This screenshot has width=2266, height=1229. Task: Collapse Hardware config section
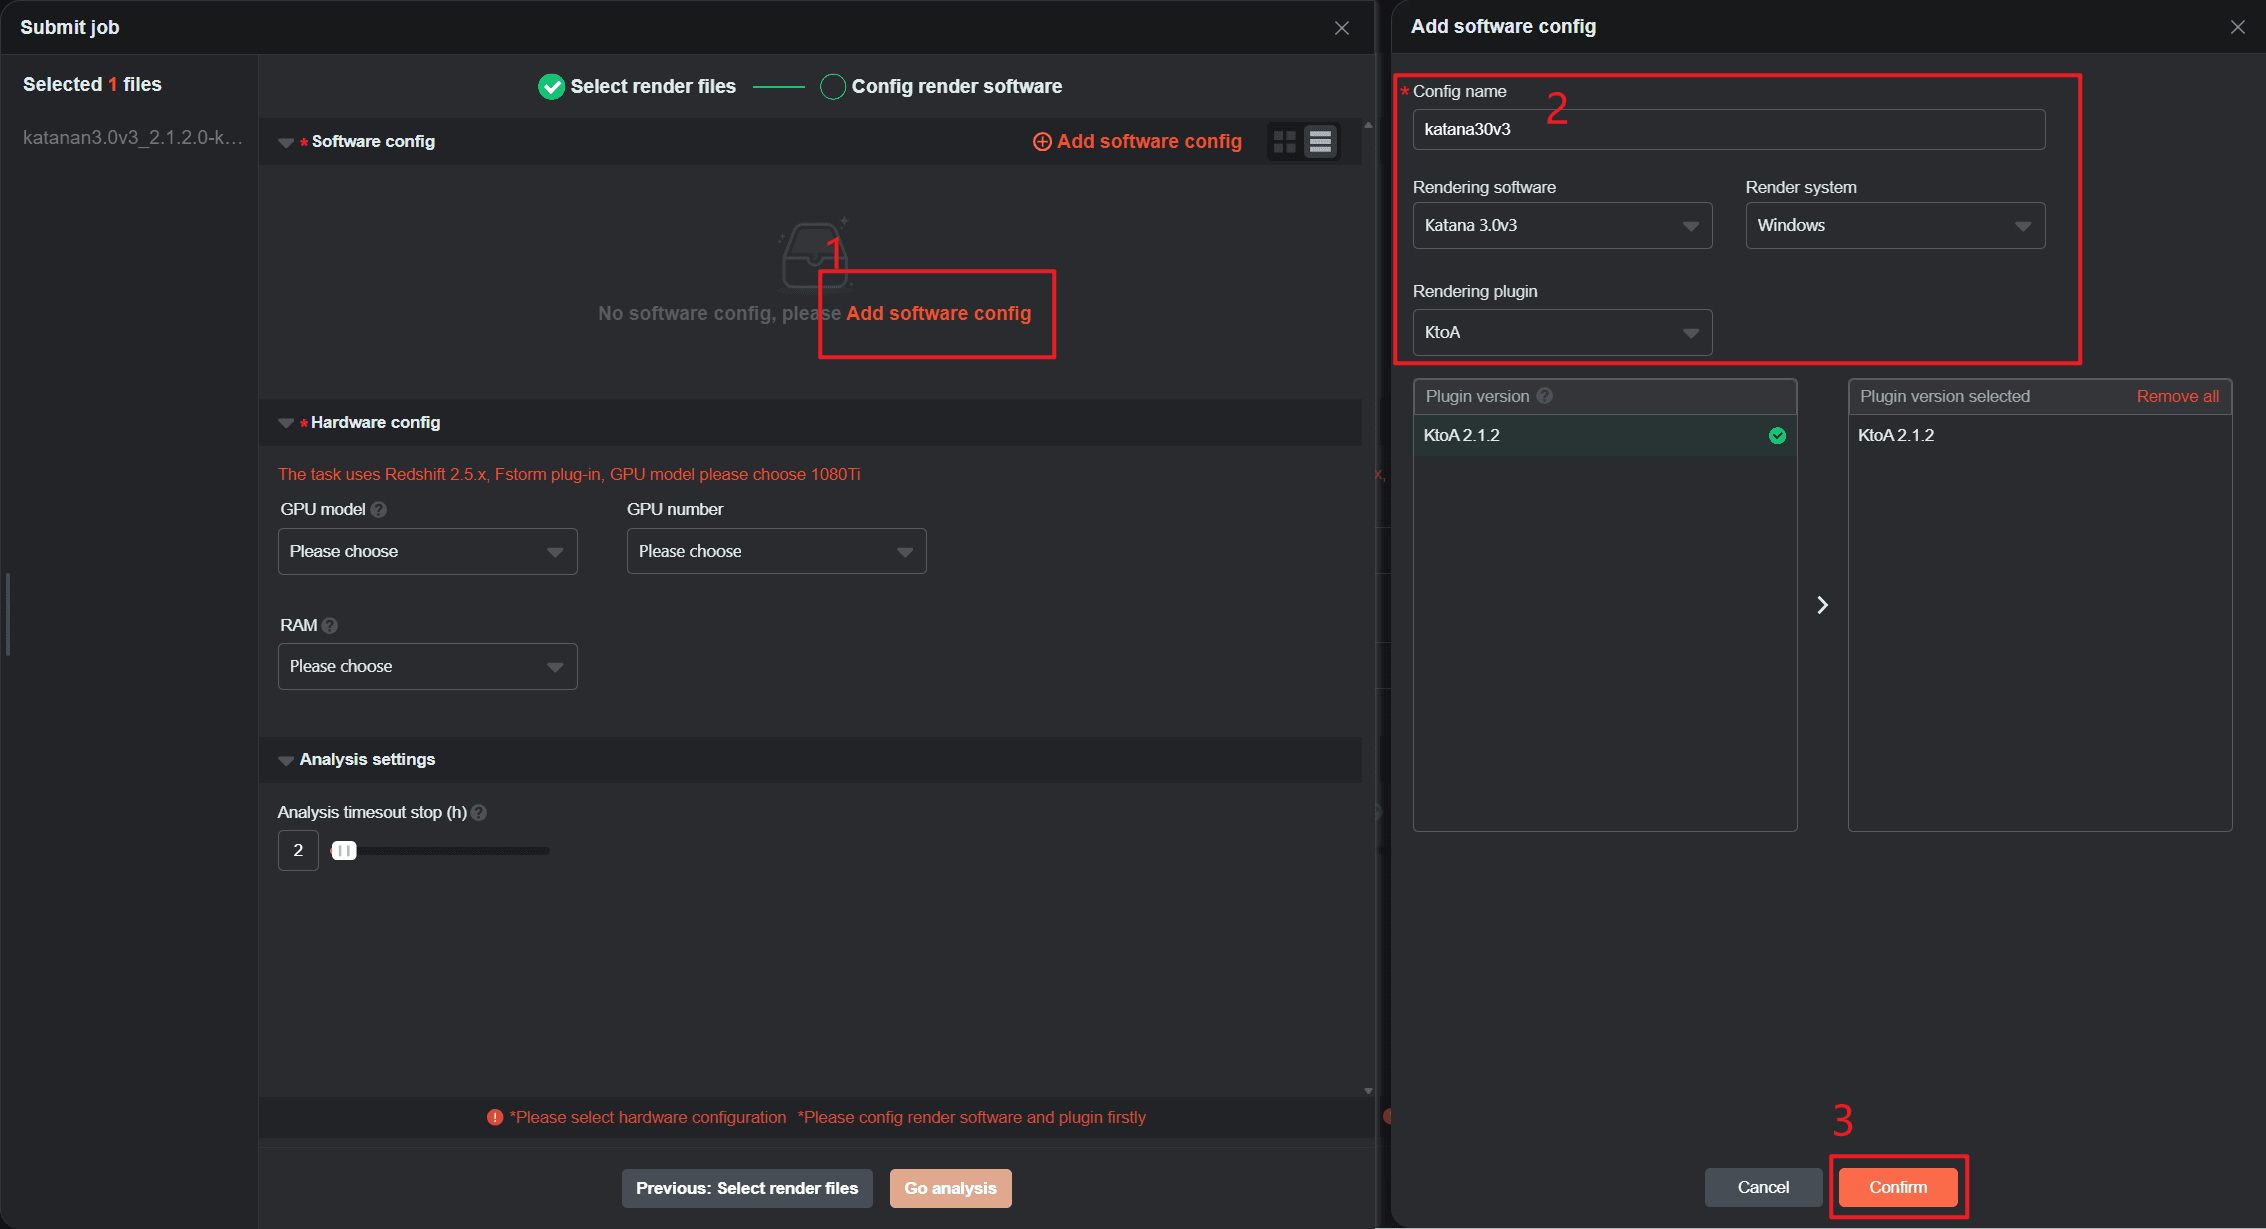click(x=286, y=423)
